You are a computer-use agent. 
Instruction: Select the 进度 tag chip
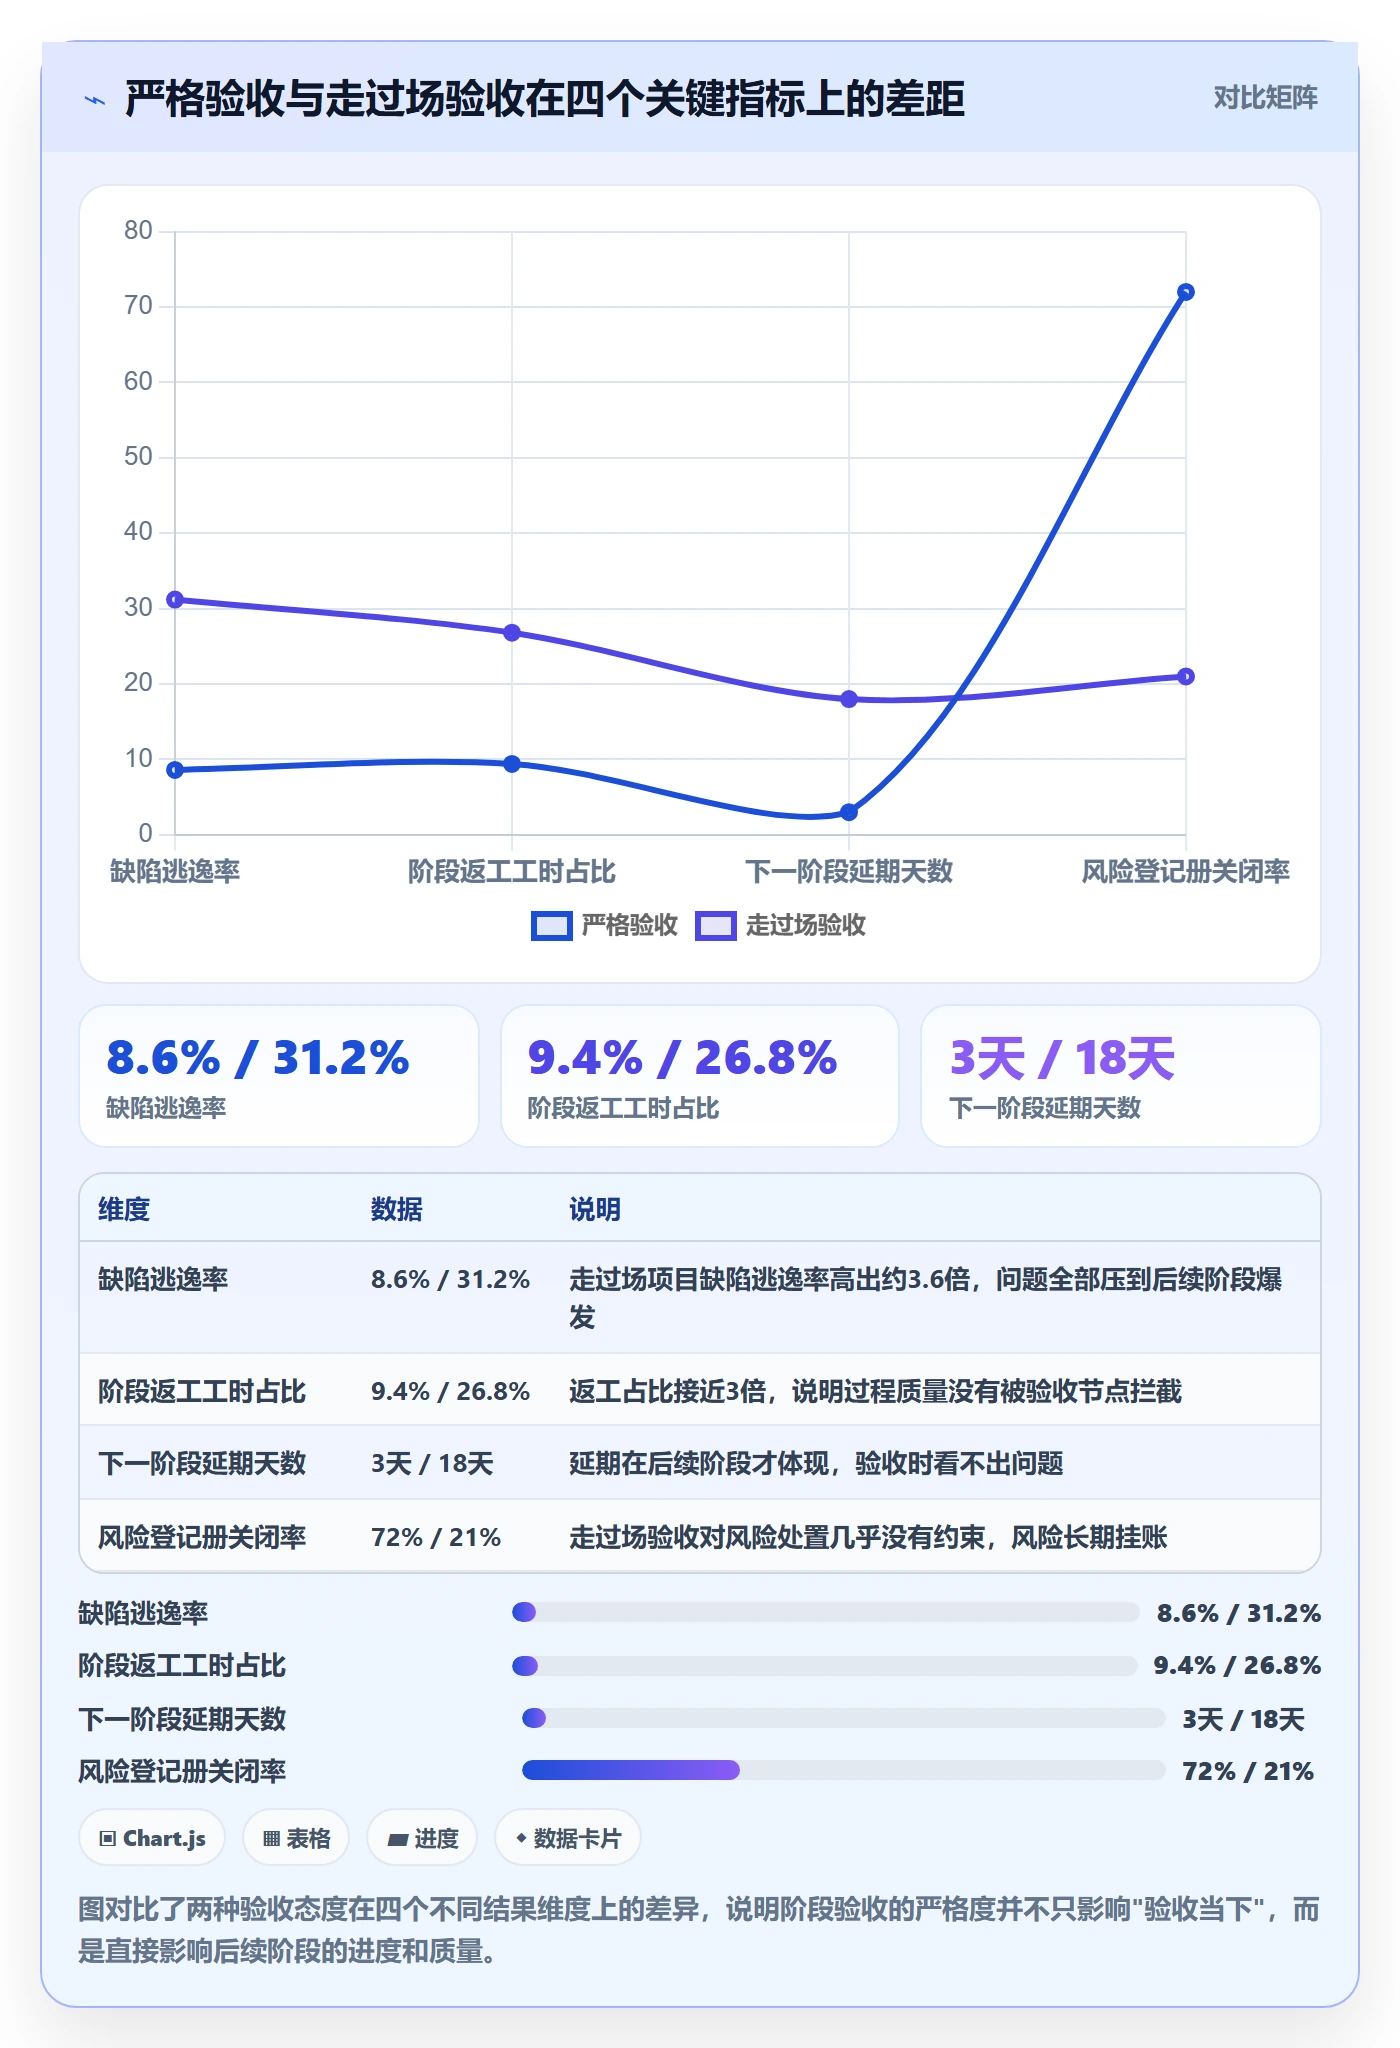pos(422,1838)
